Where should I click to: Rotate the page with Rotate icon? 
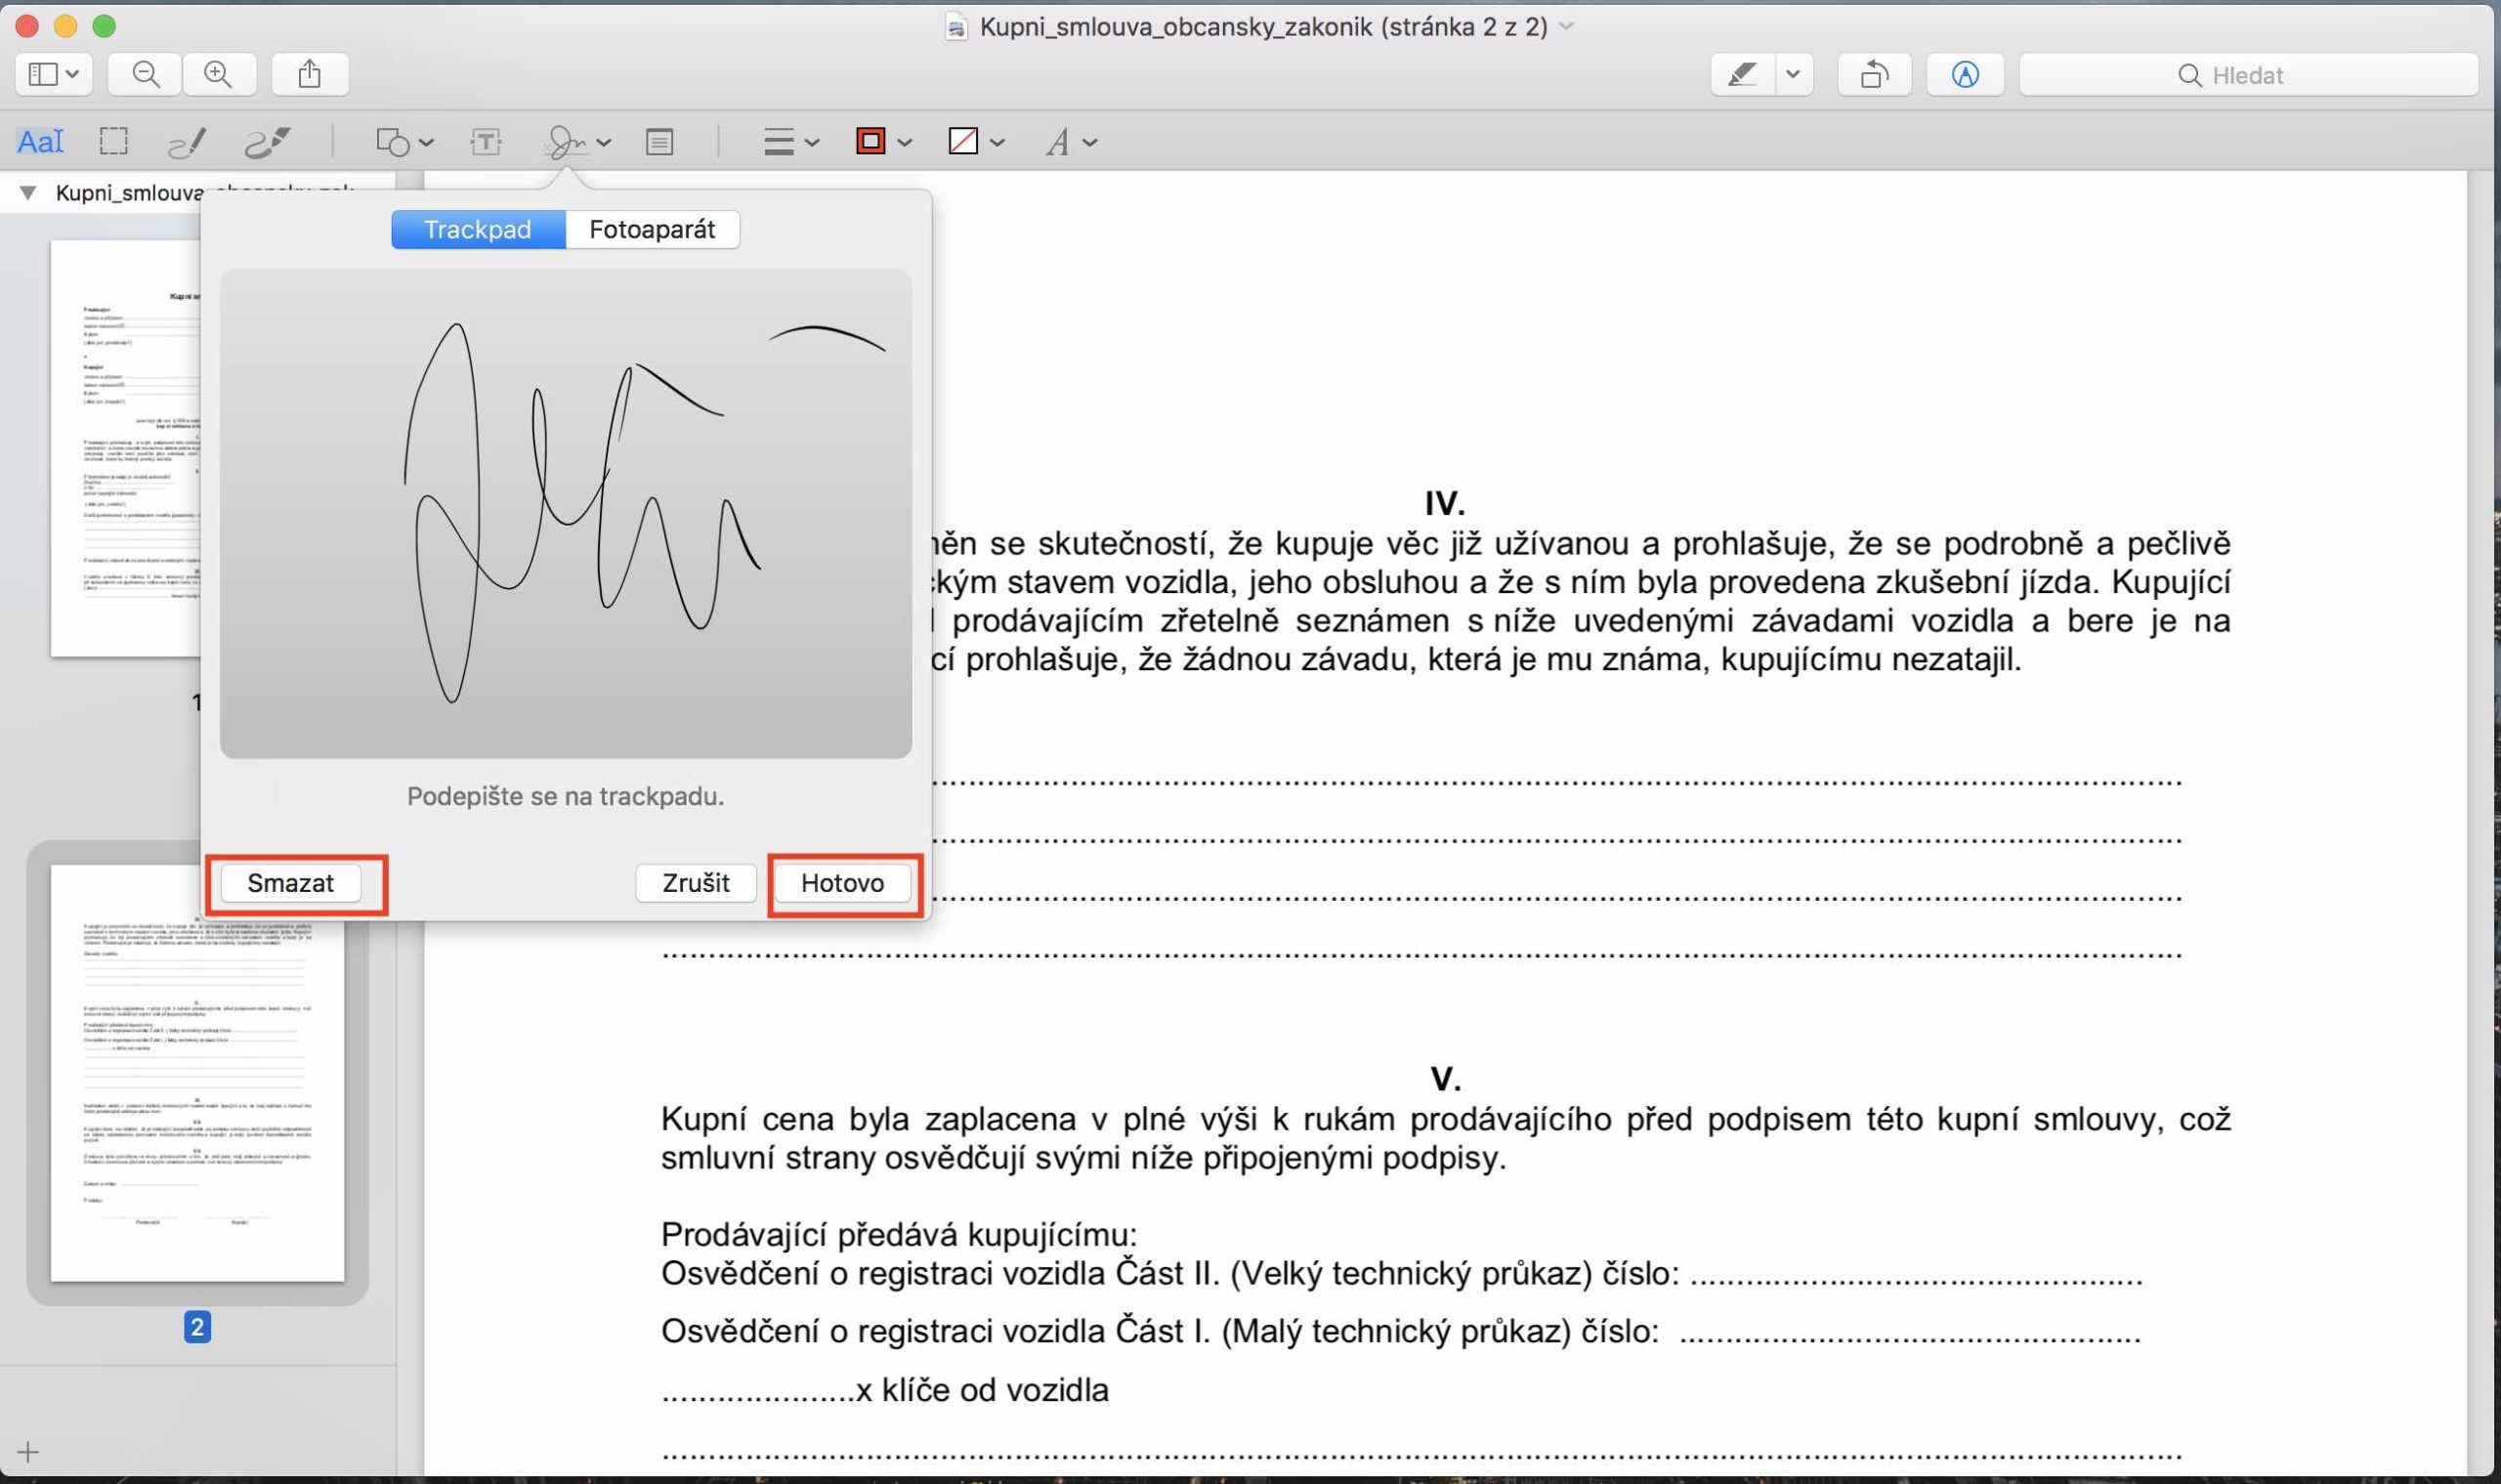(1873, 75)
